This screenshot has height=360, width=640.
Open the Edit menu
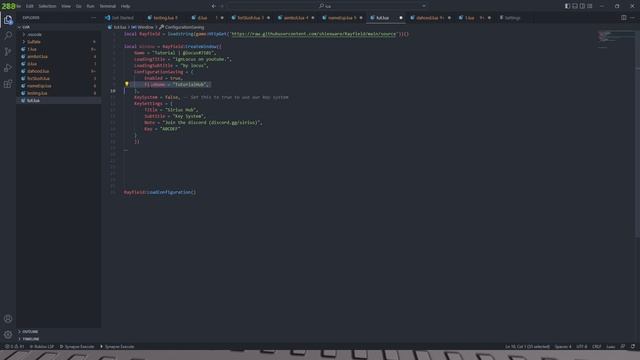tap(29, 6)
